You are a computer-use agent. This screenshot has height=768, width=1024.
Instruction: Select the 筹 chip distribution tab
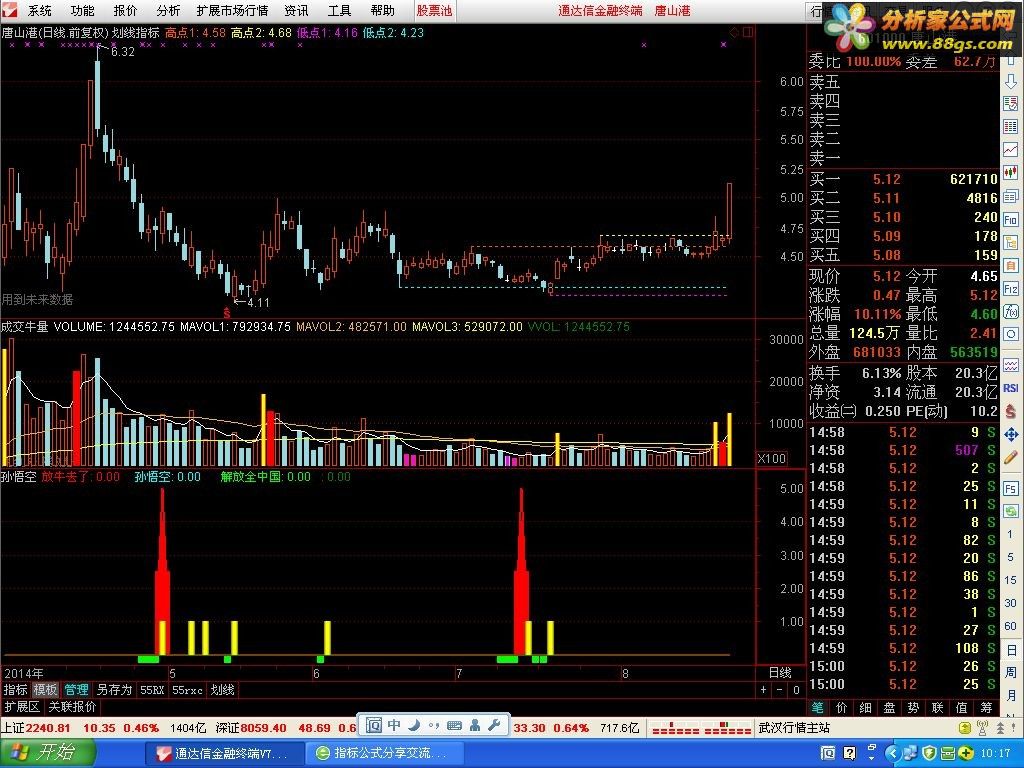coord(986,707)
